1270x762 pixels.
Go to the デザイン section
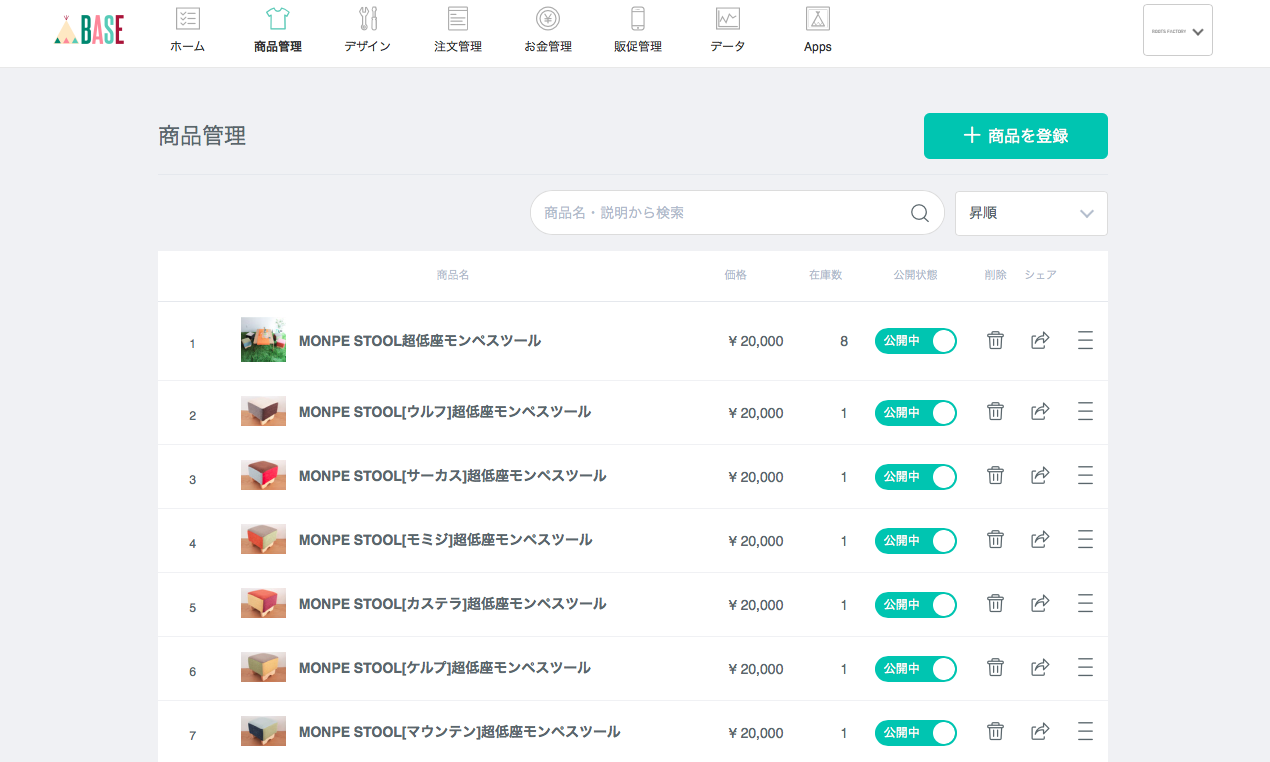coord(367,31)
